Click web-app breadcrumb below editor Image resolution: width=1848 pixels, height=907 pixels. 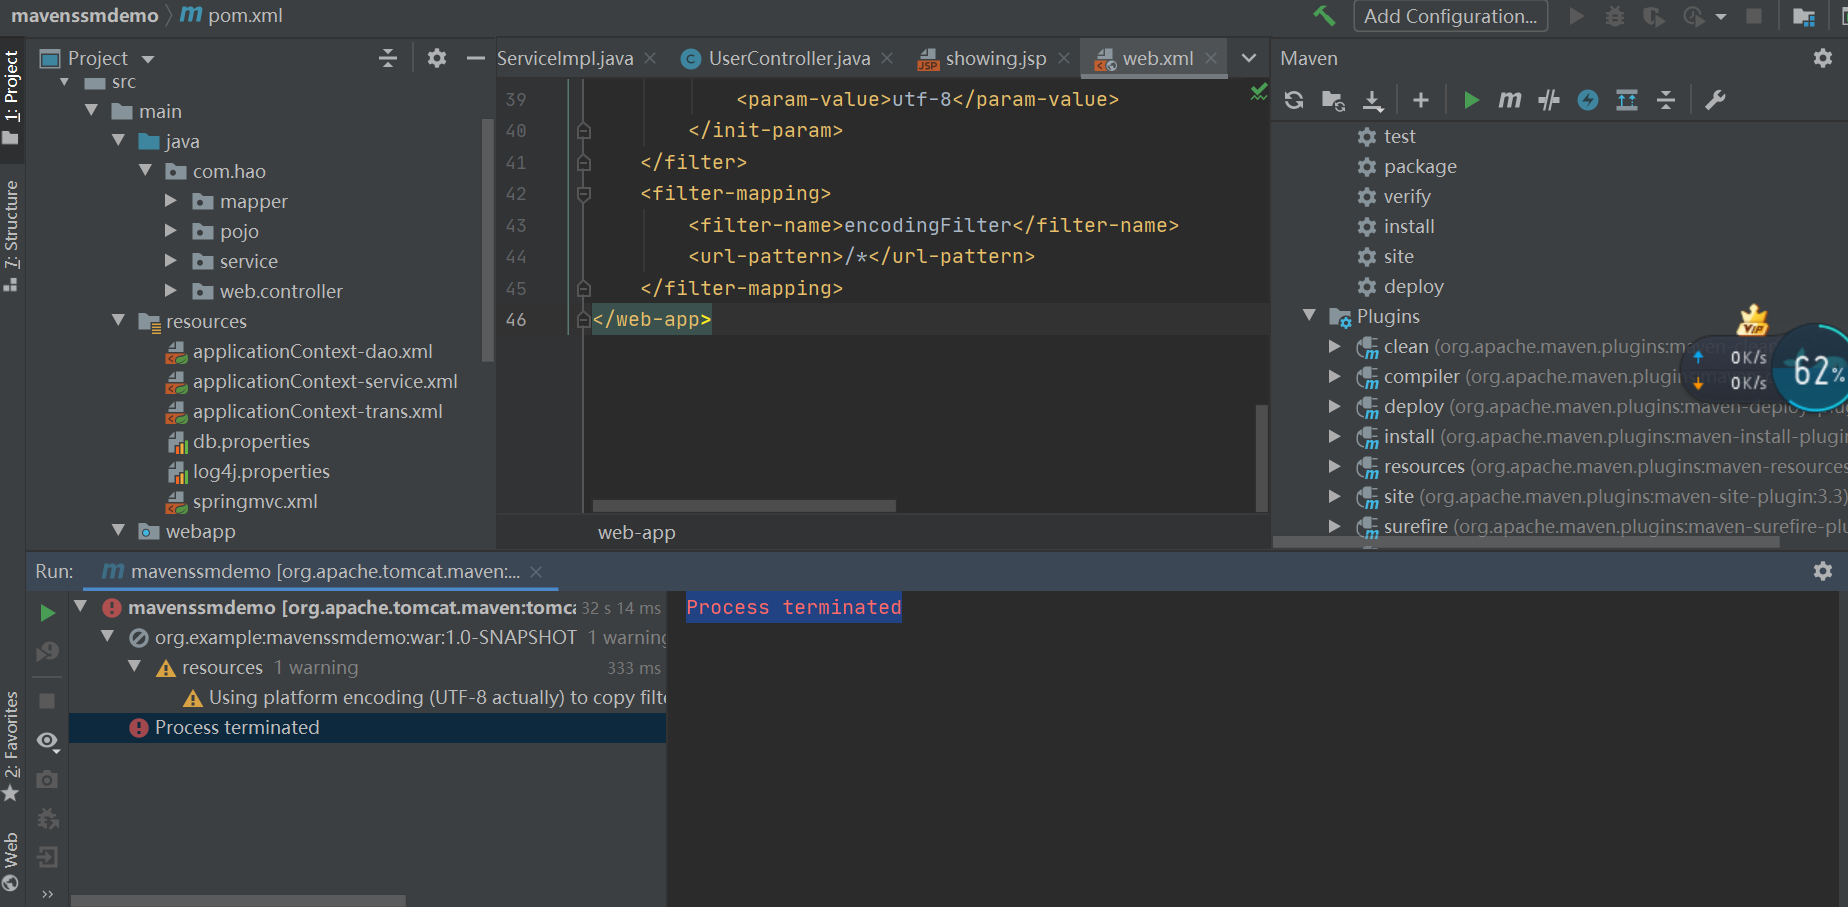pos(636,532)
